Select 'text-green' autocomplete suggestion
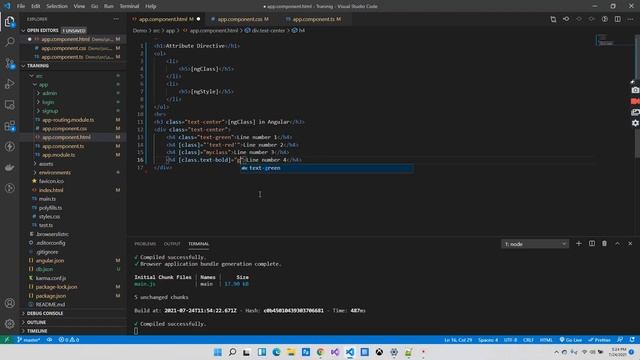640x360 pixels. point(327,168)
